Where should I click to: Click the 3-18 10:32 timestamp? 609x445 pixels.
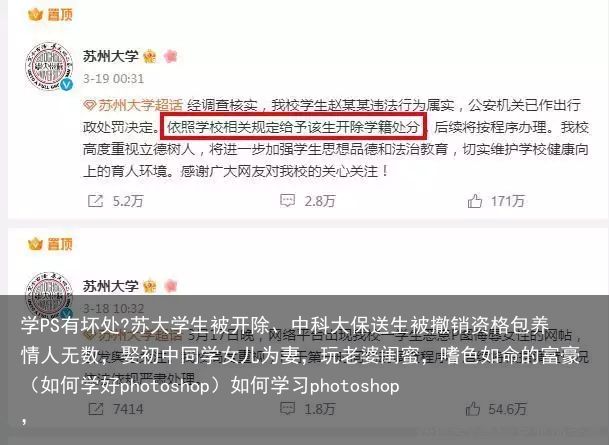(x=113, y=309)
